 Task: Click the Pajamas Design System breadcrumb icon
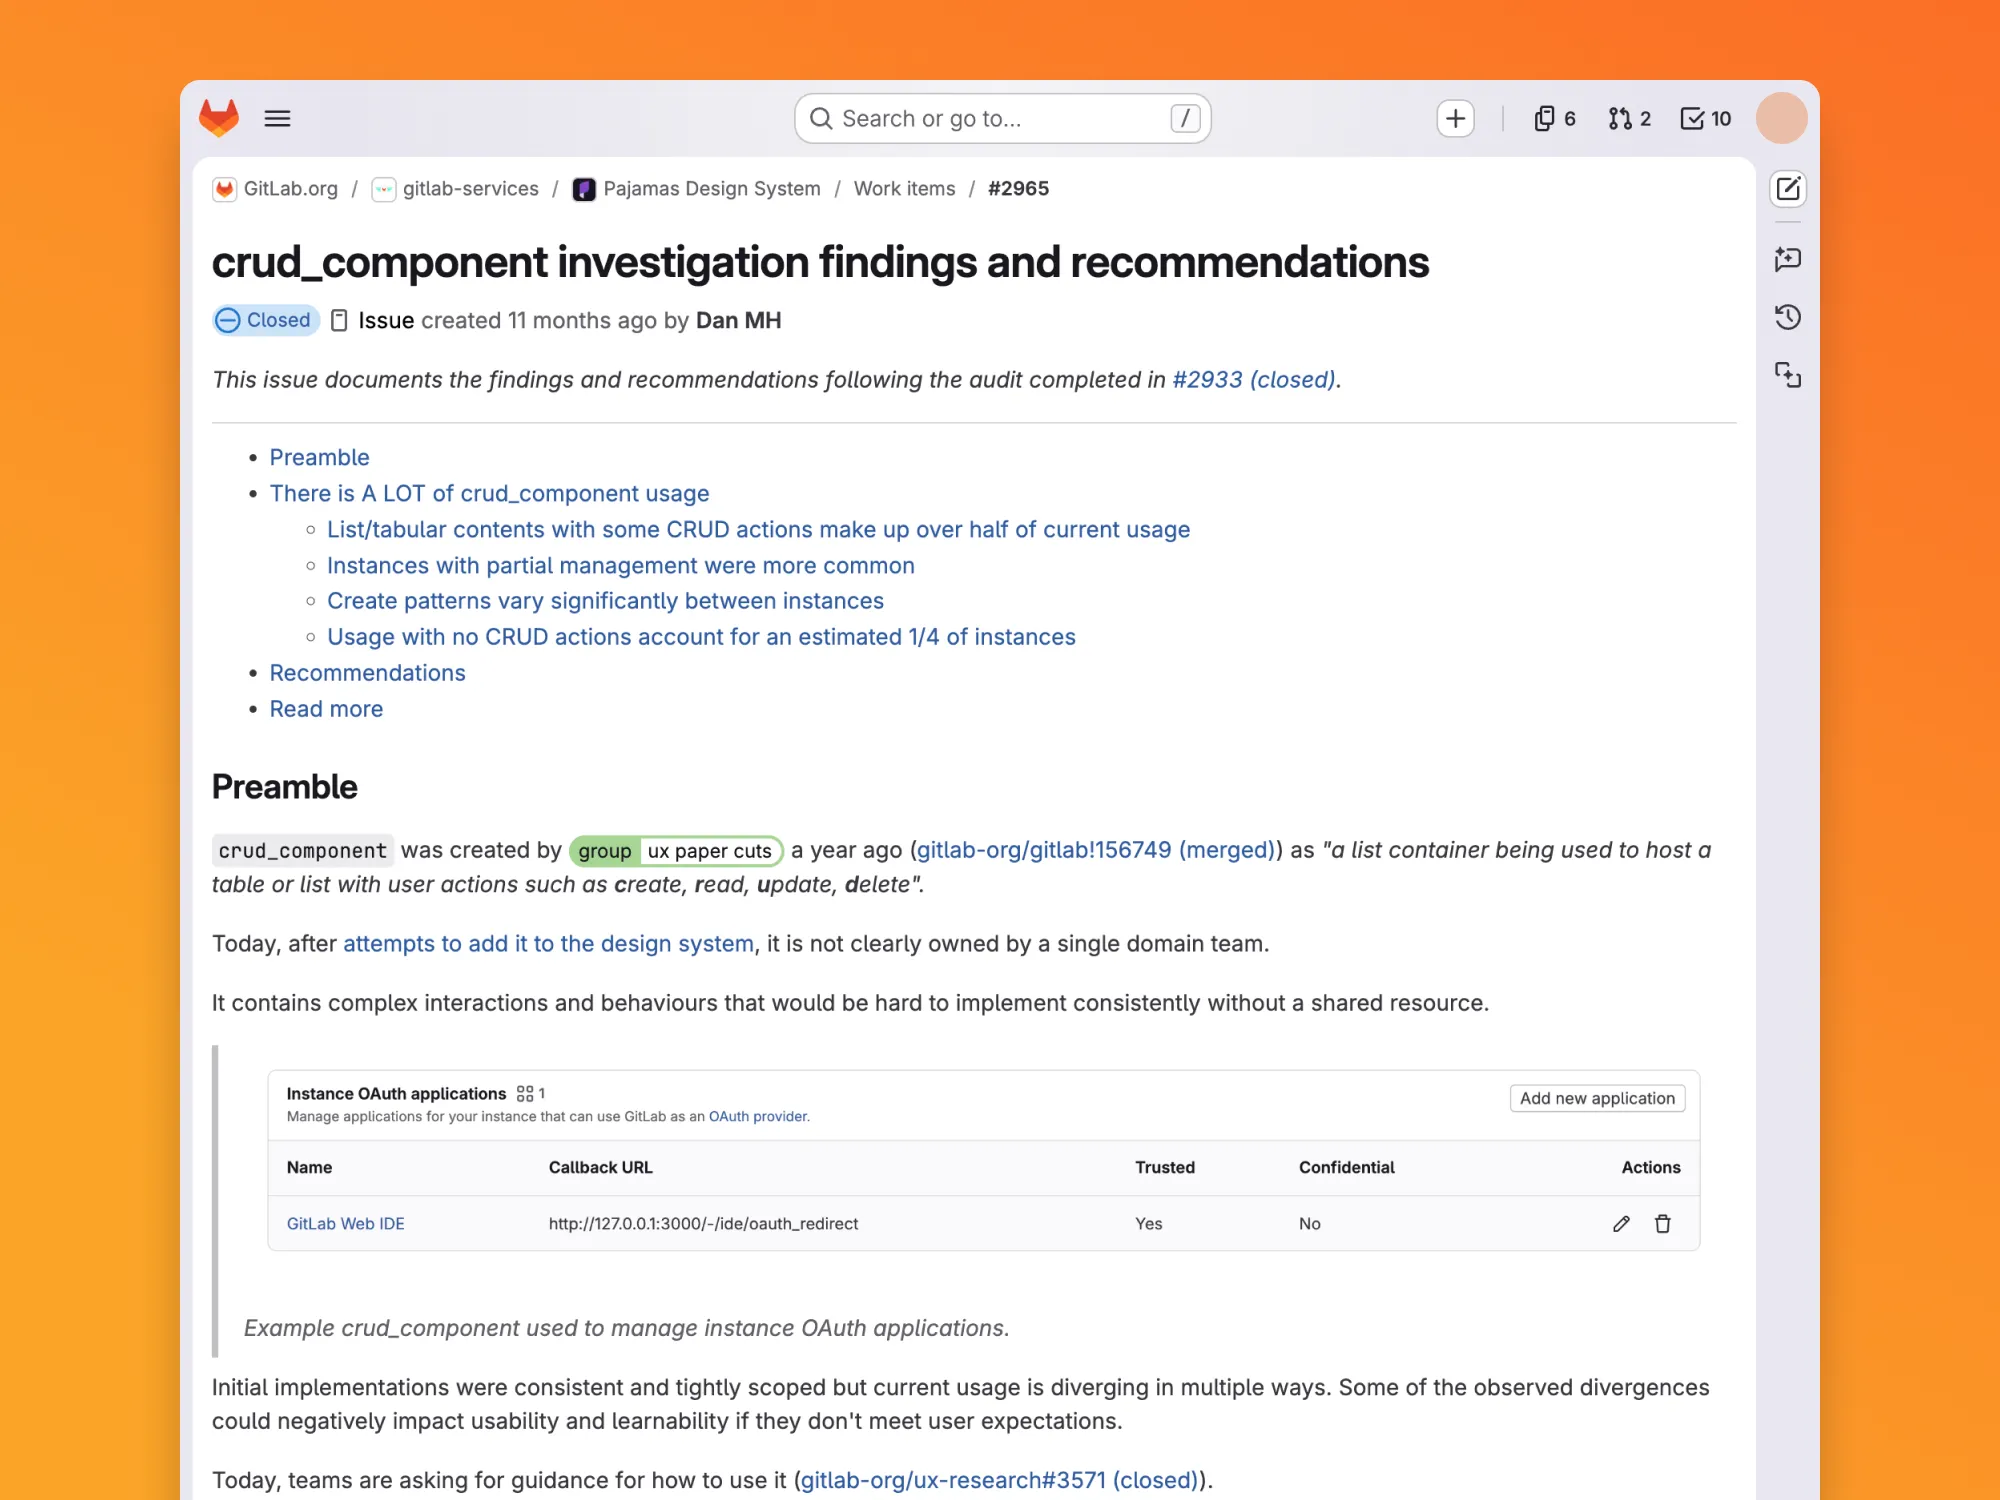click(584, 189)
